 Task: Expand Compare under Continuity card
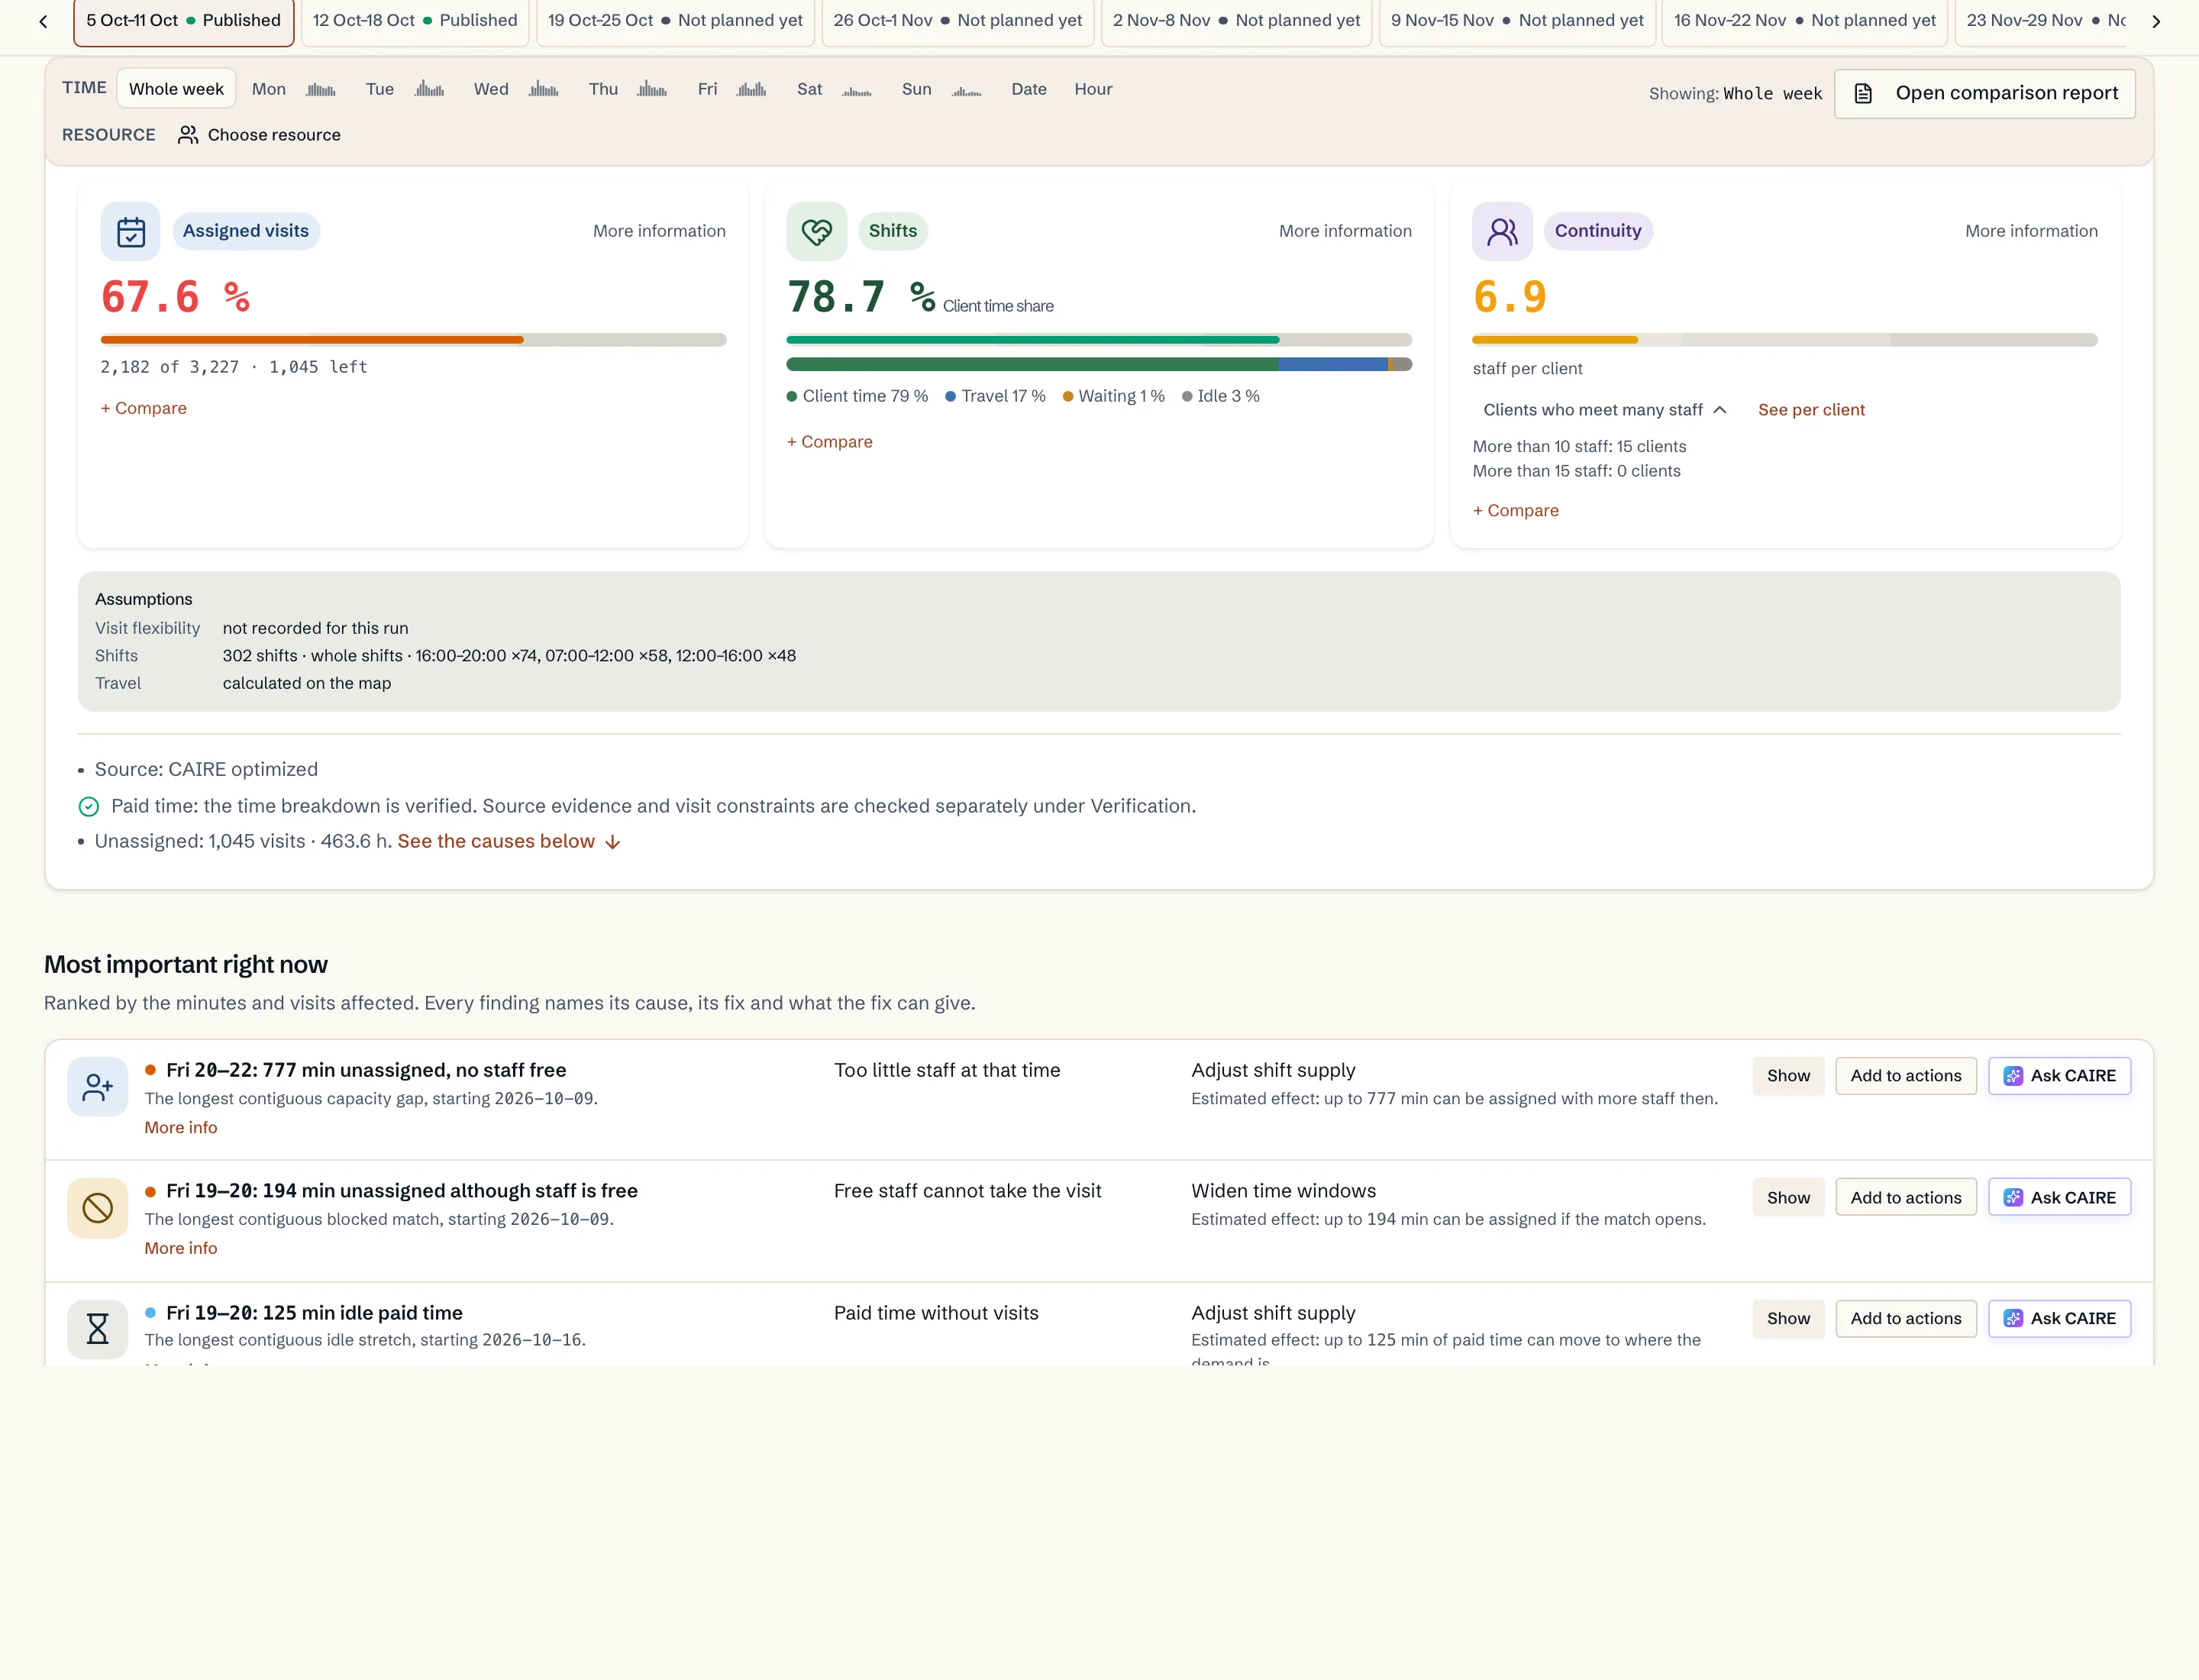tap(1515, 511)
